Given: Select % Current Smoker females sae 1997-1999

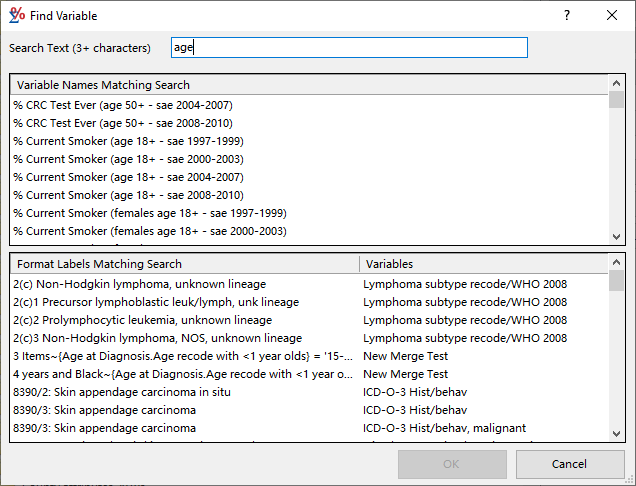Looking at the screenshot, I should coord(150,213).
